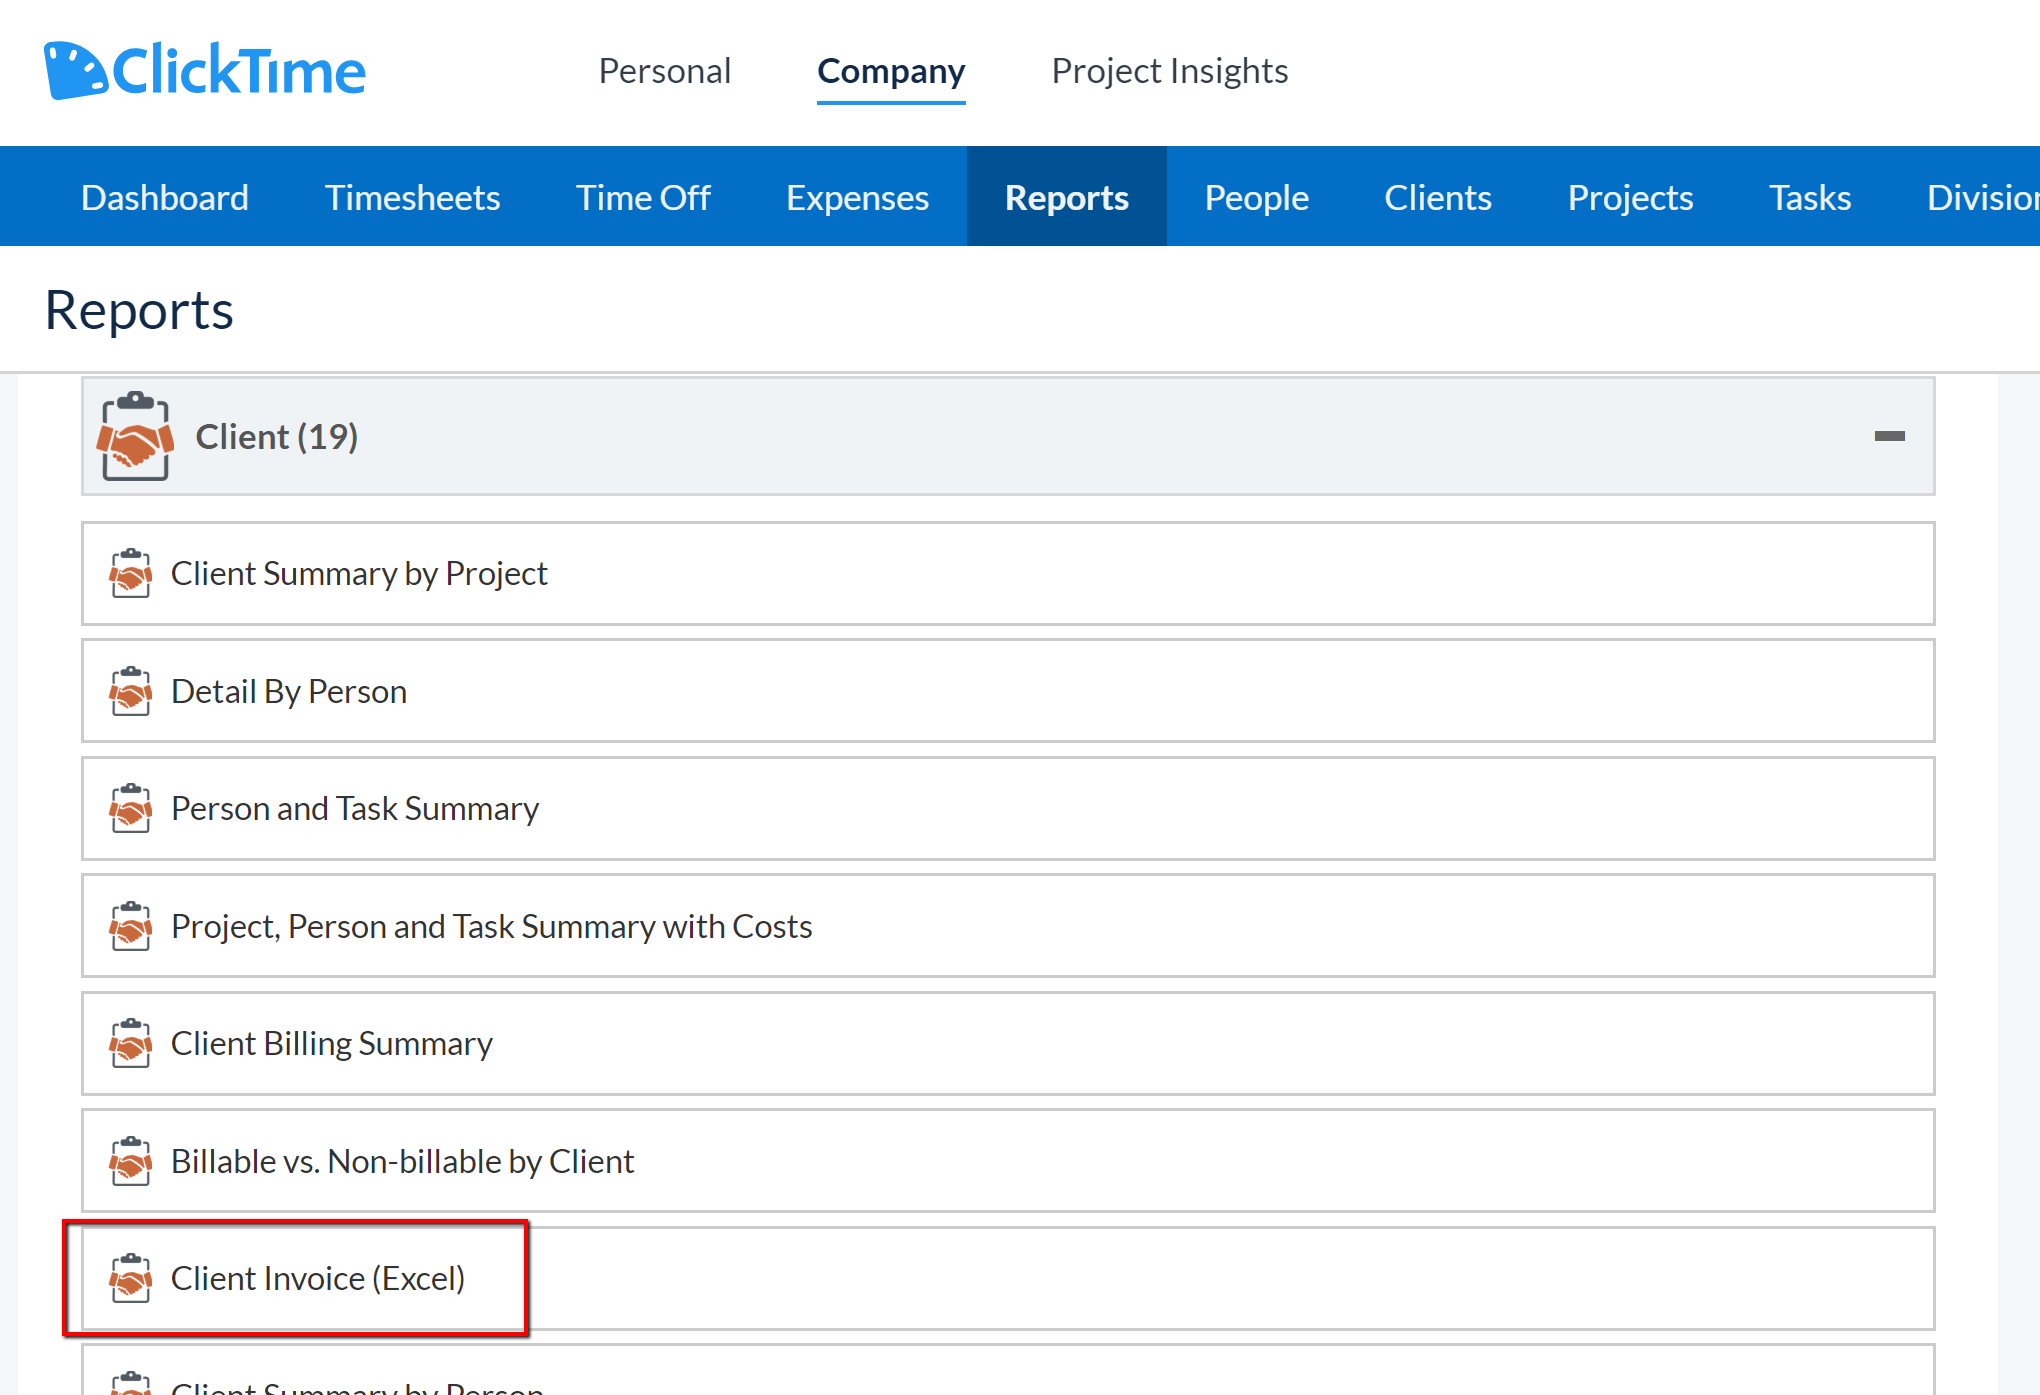Image resolution: width=2040 pixels, height=1395 pixels.
Task: Click the bottom Client Summary by Person icon
Action: click(131, 1385)
